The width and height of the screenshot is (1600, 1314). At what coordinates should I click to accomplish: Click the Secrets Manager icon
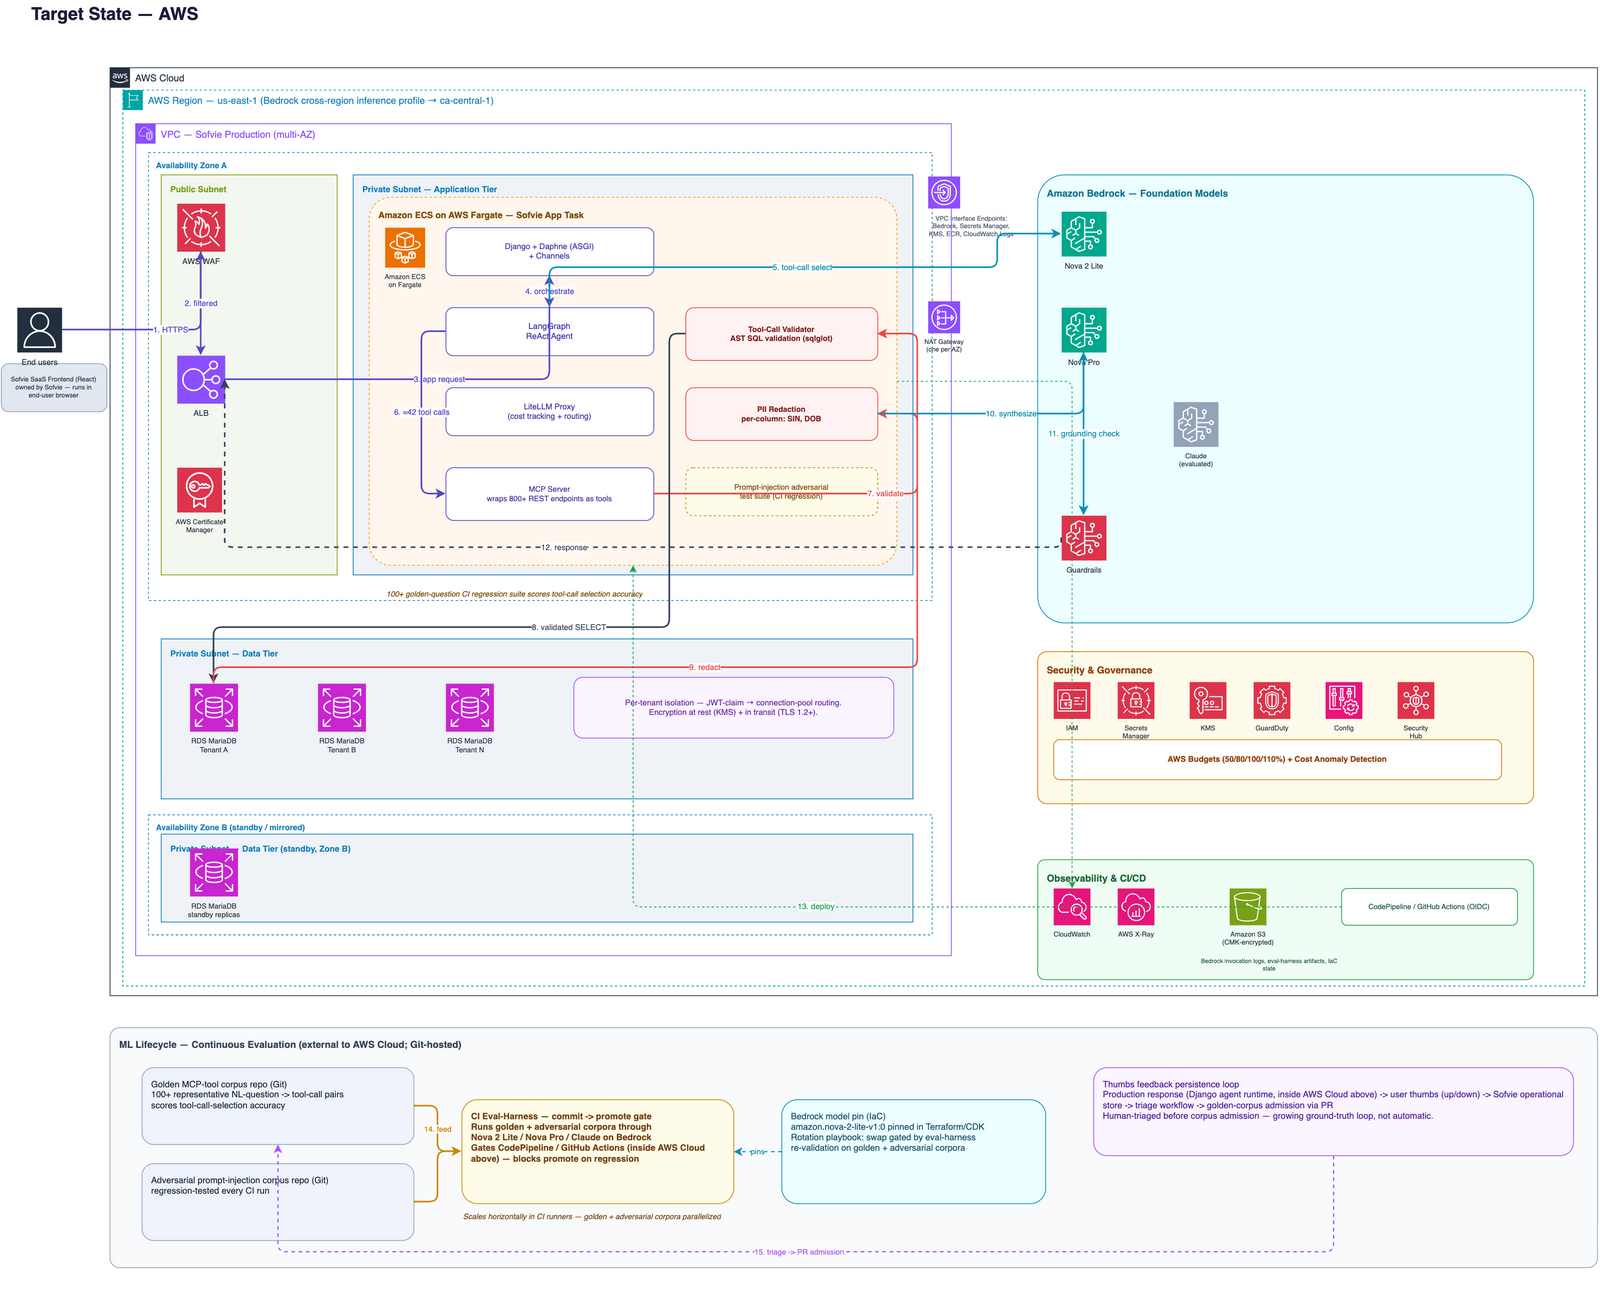[x=1136, y=701]
